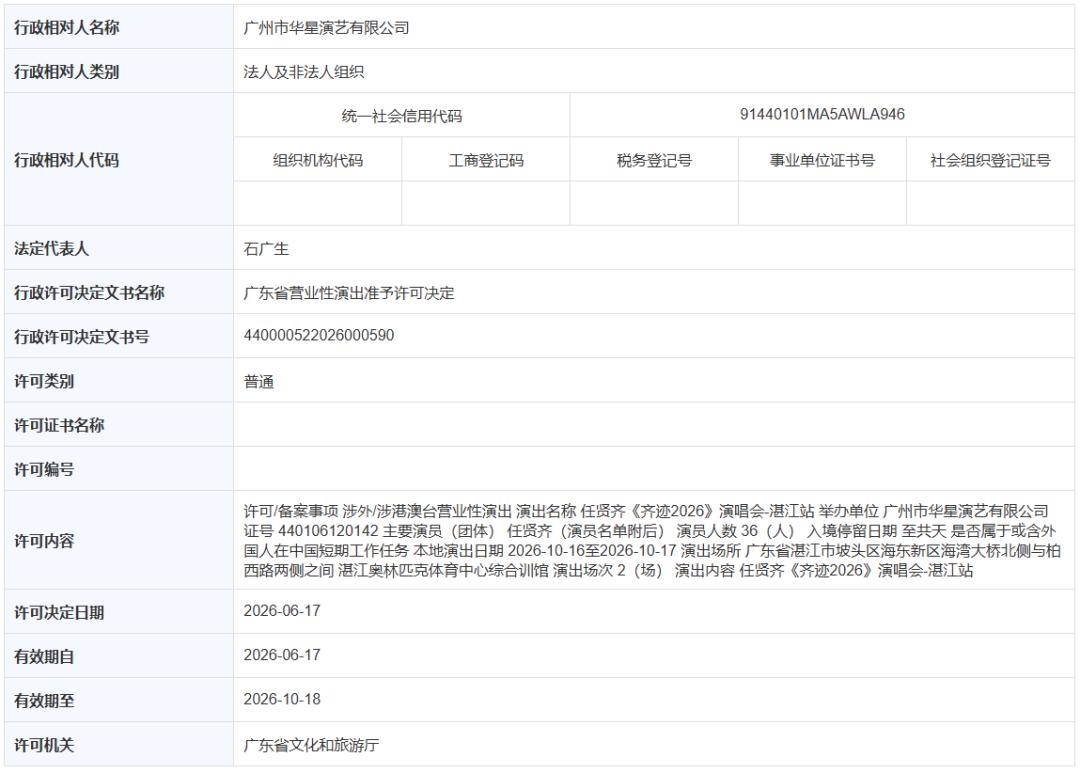Select the value 普通
This screenshot has height=773, width=1080.
point(259,381)
